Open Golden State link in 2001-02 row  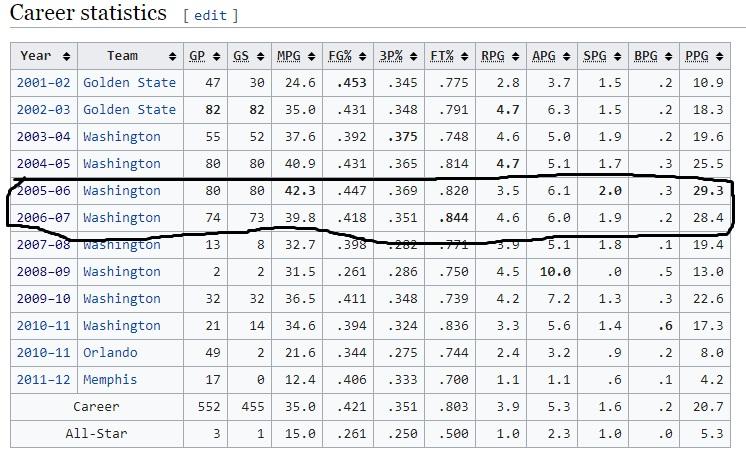click(x=129, y=83)
